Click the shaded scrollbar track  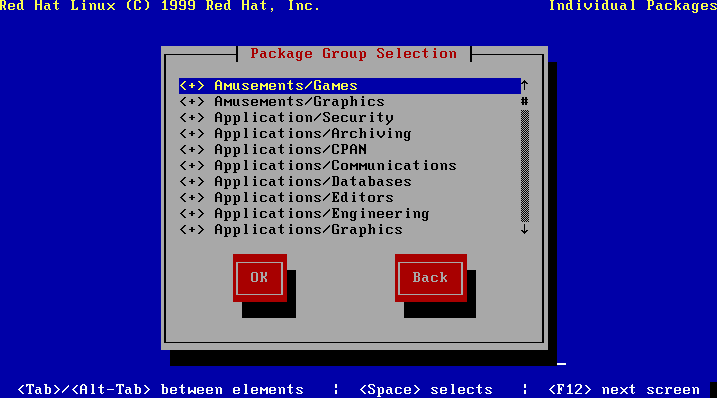524,166
